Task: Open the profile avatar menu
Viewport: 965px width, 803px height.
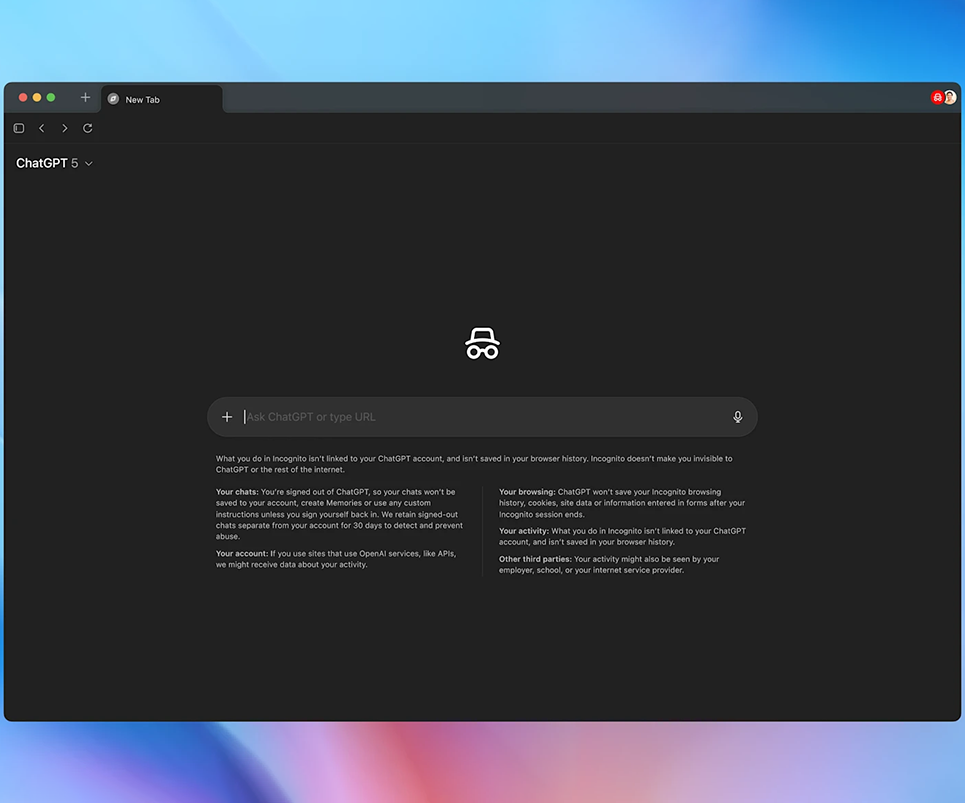Action: (950, 98)
